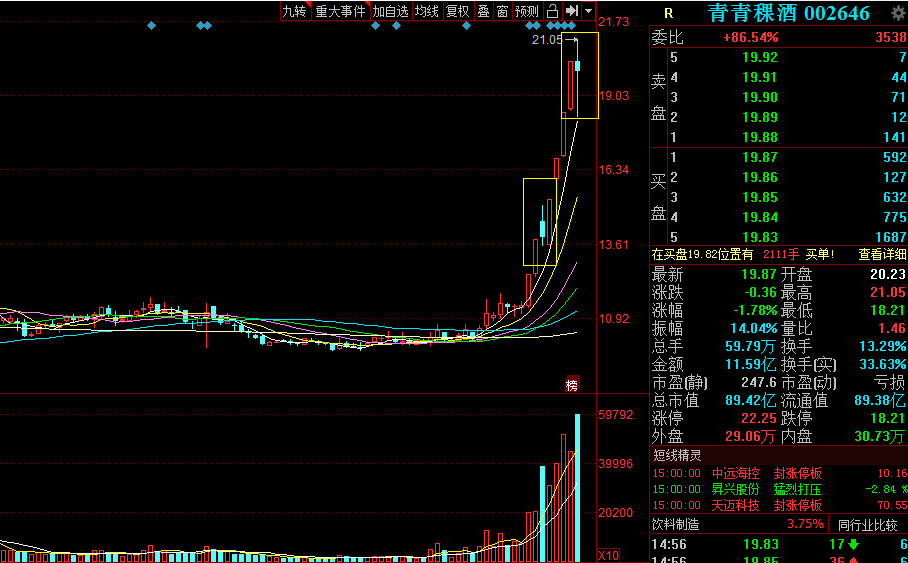Click the 开盘 value 20.23
This screenshot has height=563, width=908.
888,275
